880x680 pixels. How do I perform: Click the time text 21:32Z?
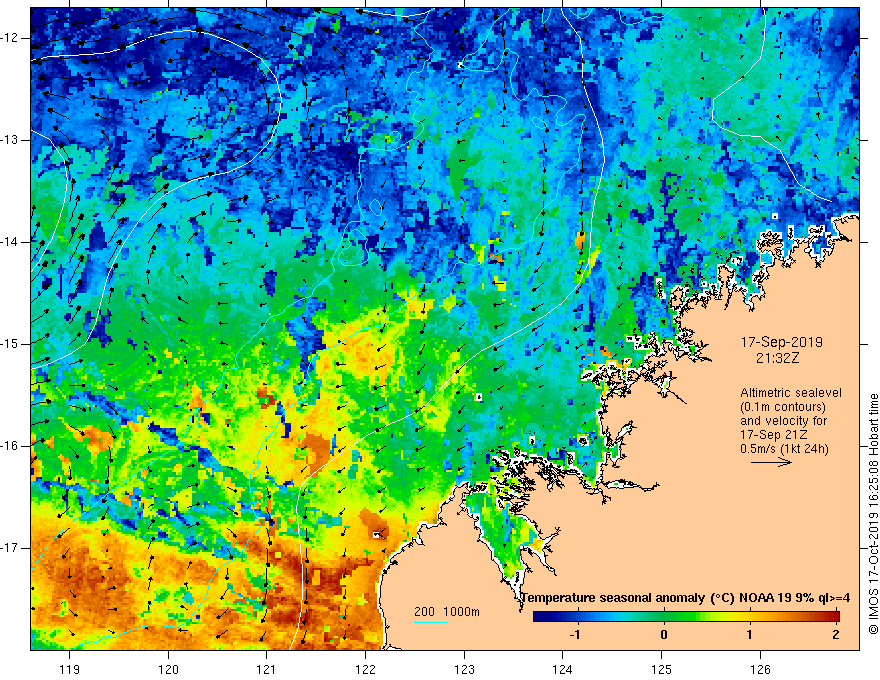(x=777, y=357)
